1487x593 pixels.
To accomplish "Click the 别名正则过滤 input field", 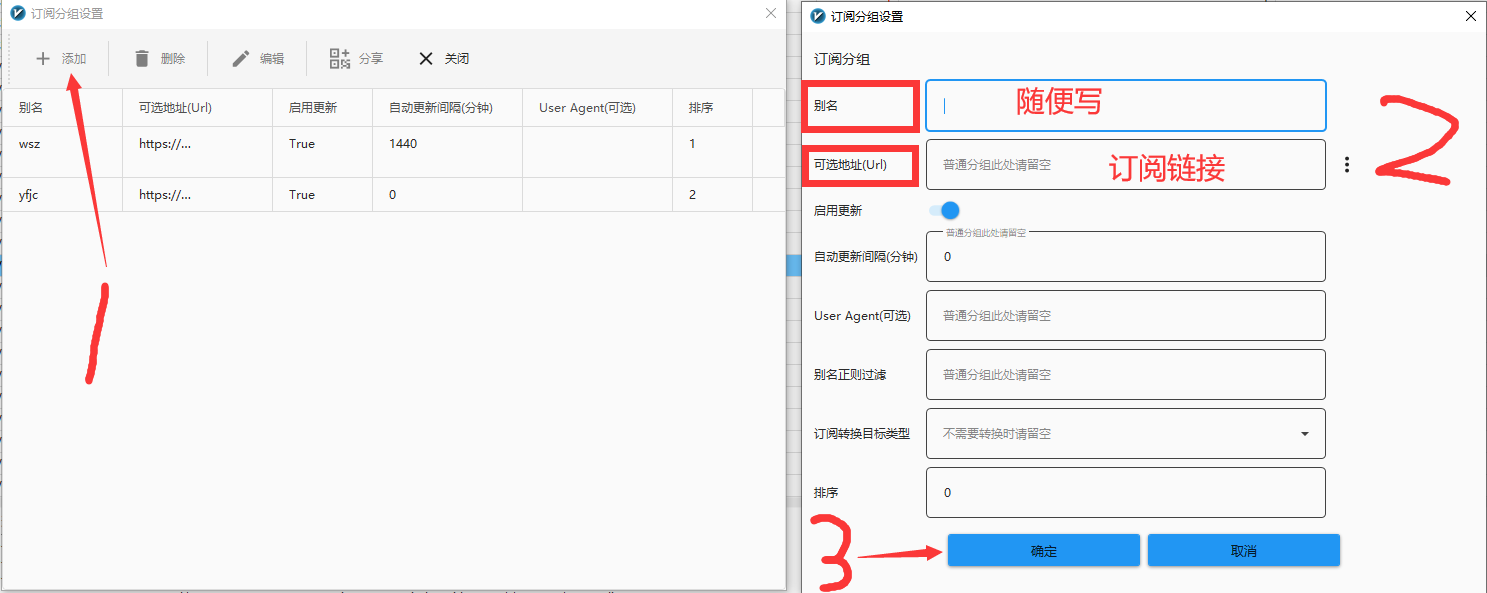I will (1125, 375).
